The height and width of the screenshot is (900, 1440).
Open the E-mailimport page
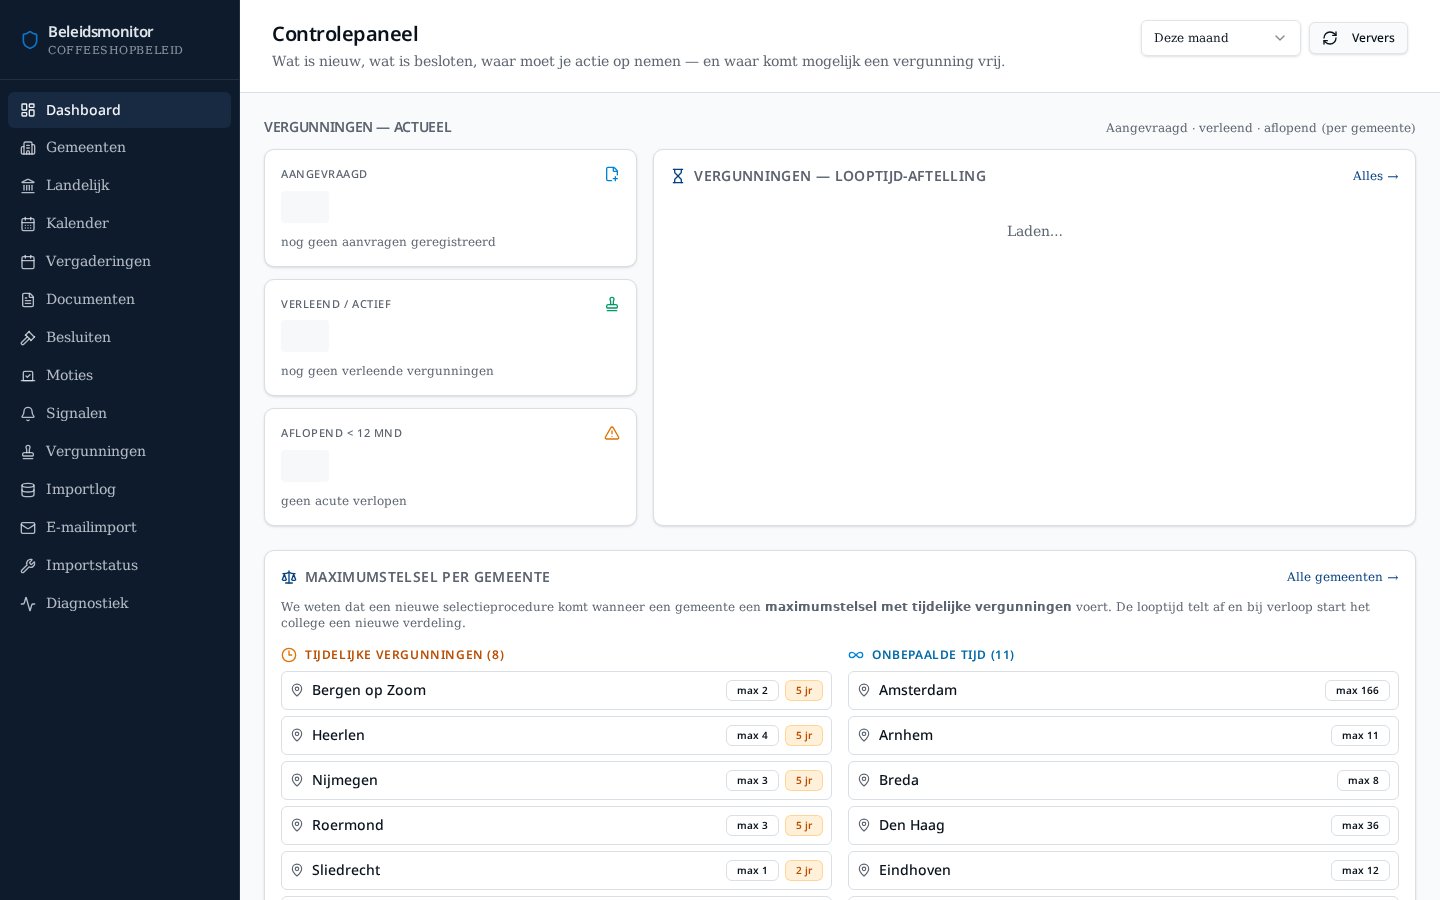coord(119,528)
